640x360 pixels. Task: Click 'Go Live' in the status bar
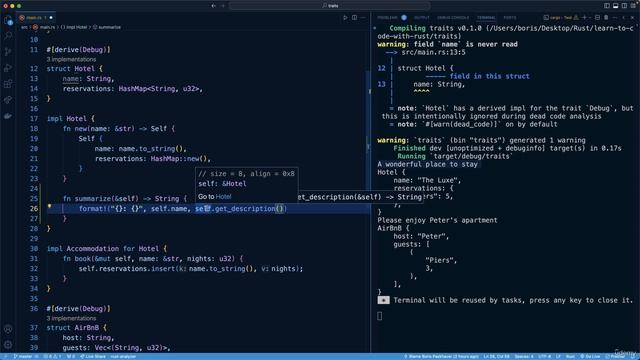click(x=590, y=357)
